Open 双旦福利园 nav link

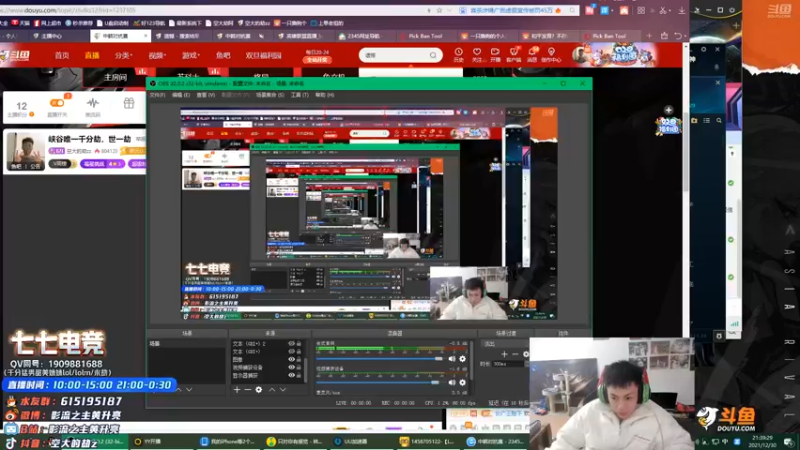click(263, 55)
